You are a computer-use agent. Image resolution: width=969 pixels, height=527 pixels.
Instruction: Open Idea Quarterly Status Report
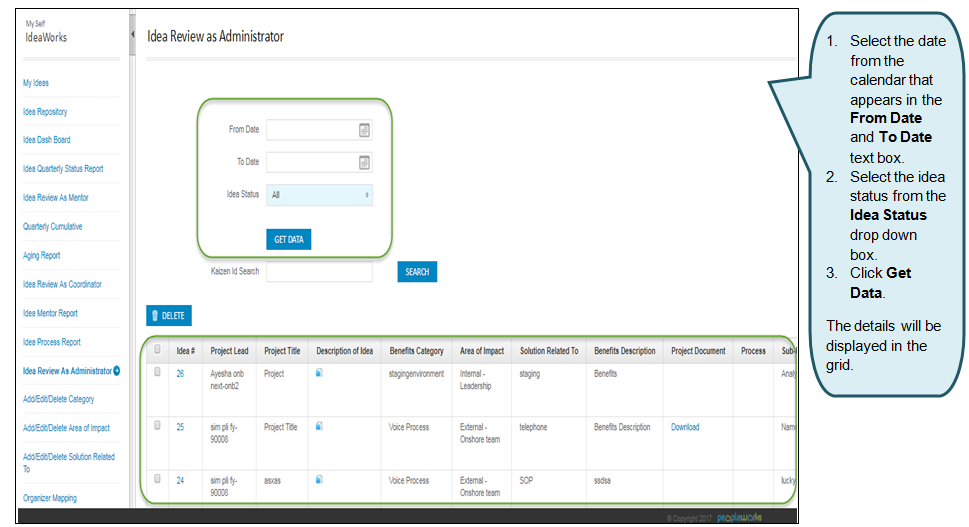click(x=63, y=169)
